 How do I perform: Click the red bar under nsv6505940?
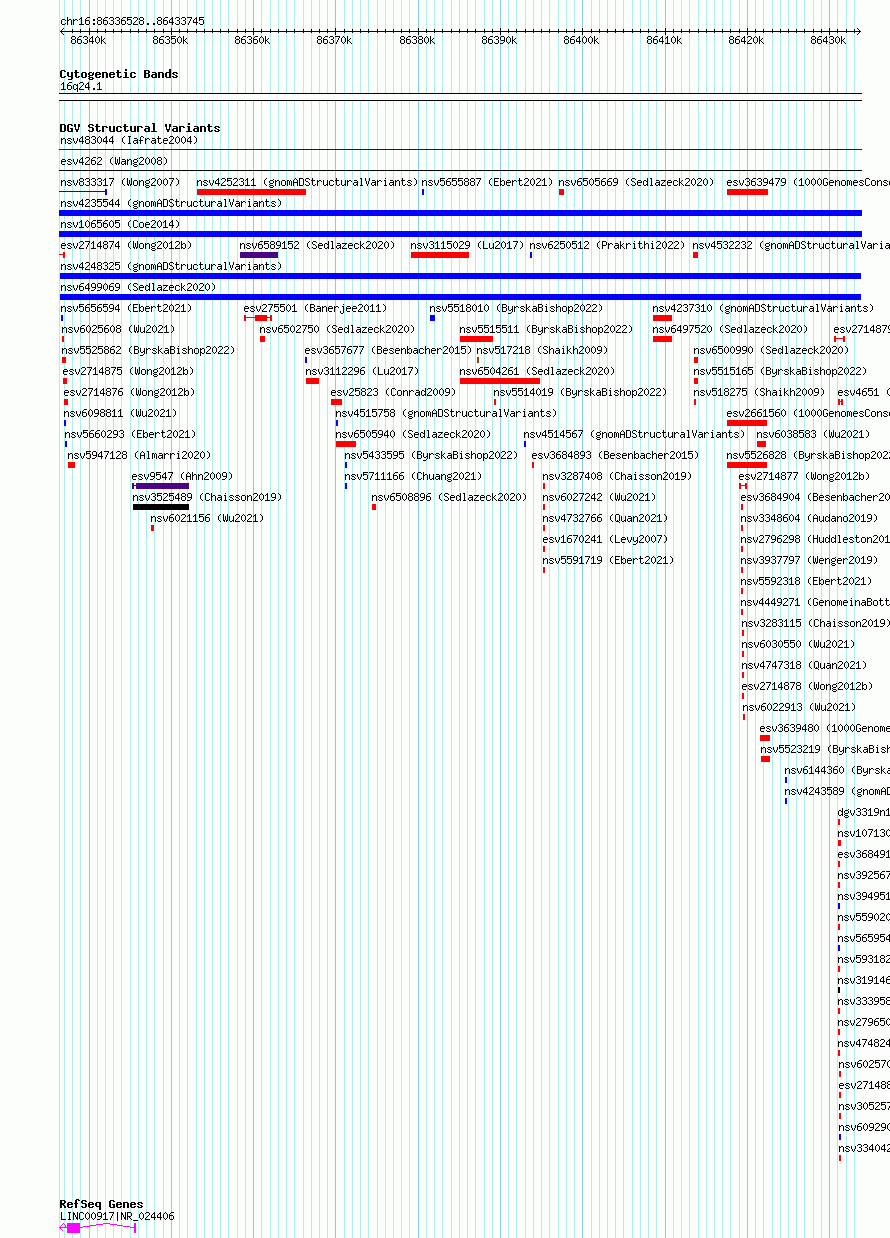345,444
